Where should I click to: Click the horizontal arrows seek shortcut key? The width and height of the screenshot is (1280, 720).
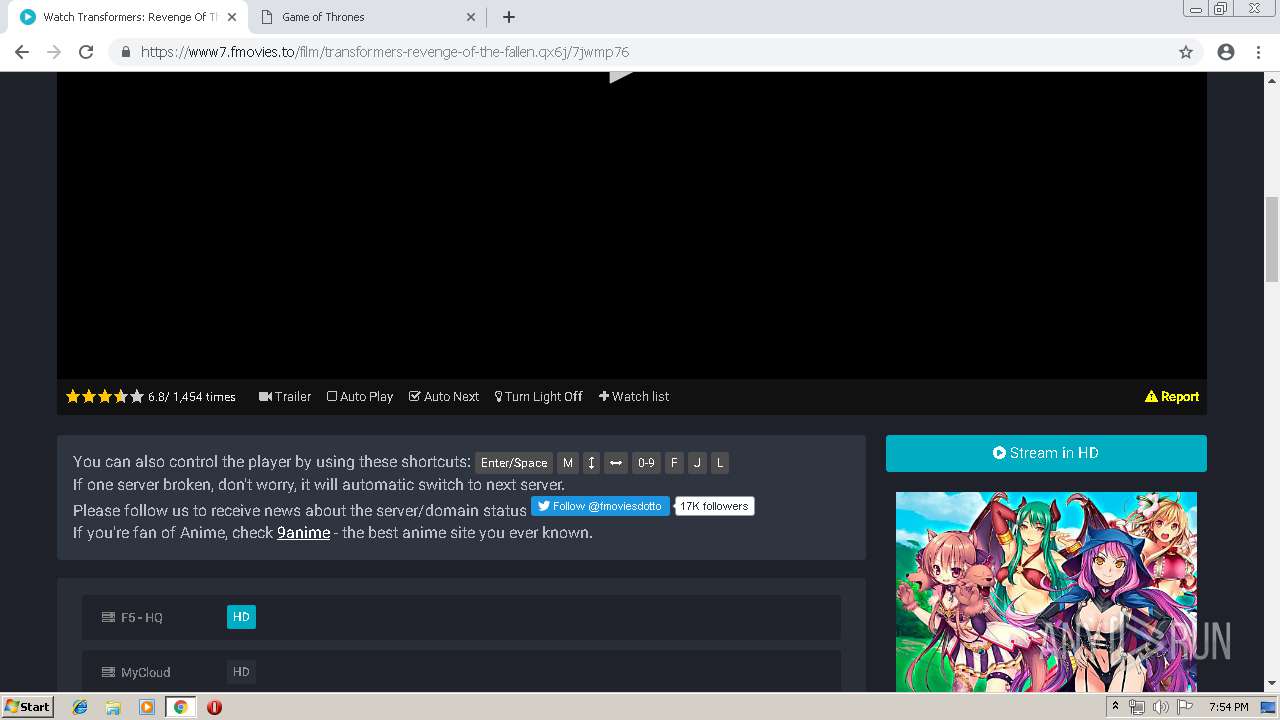[616, 463]
